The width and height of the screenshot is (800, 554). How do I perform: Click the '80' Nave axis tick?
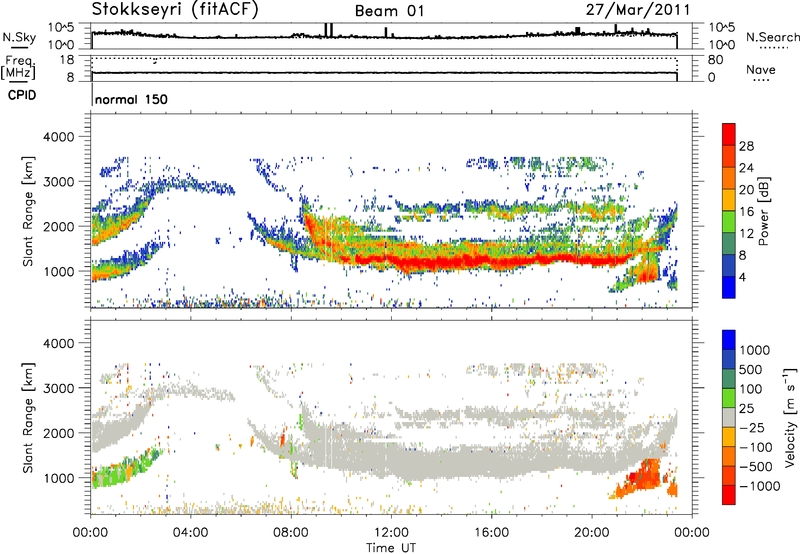(715, 60)
